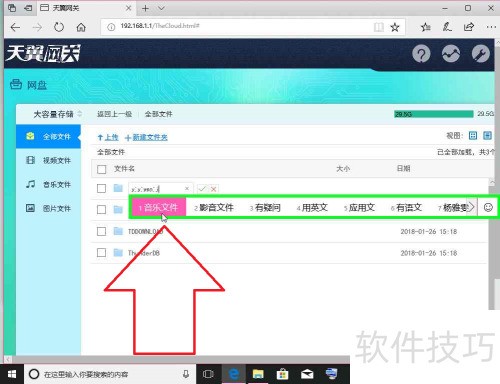Image resolution: width=500 pixels, height=384 pixels.
Task: Confirm folder name with green checkmark
Action: 202,189
